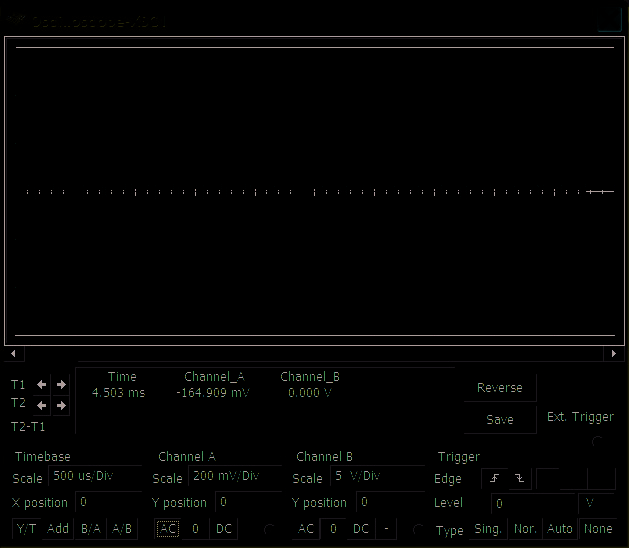Click the Channel_A readout -164.909 mV

[x=213, y=392]
